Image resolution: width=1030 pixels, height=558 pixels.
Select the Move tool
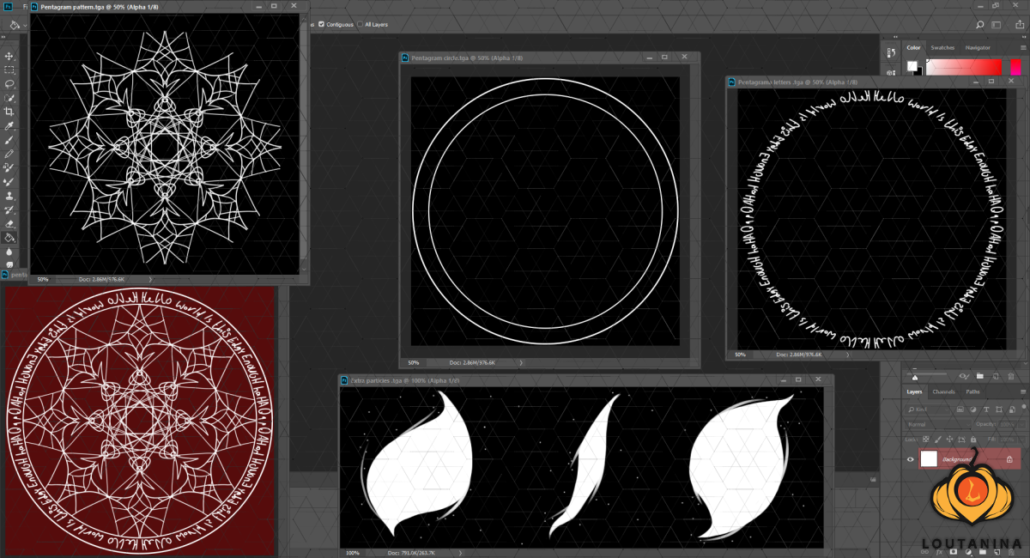tap(10, 56)
